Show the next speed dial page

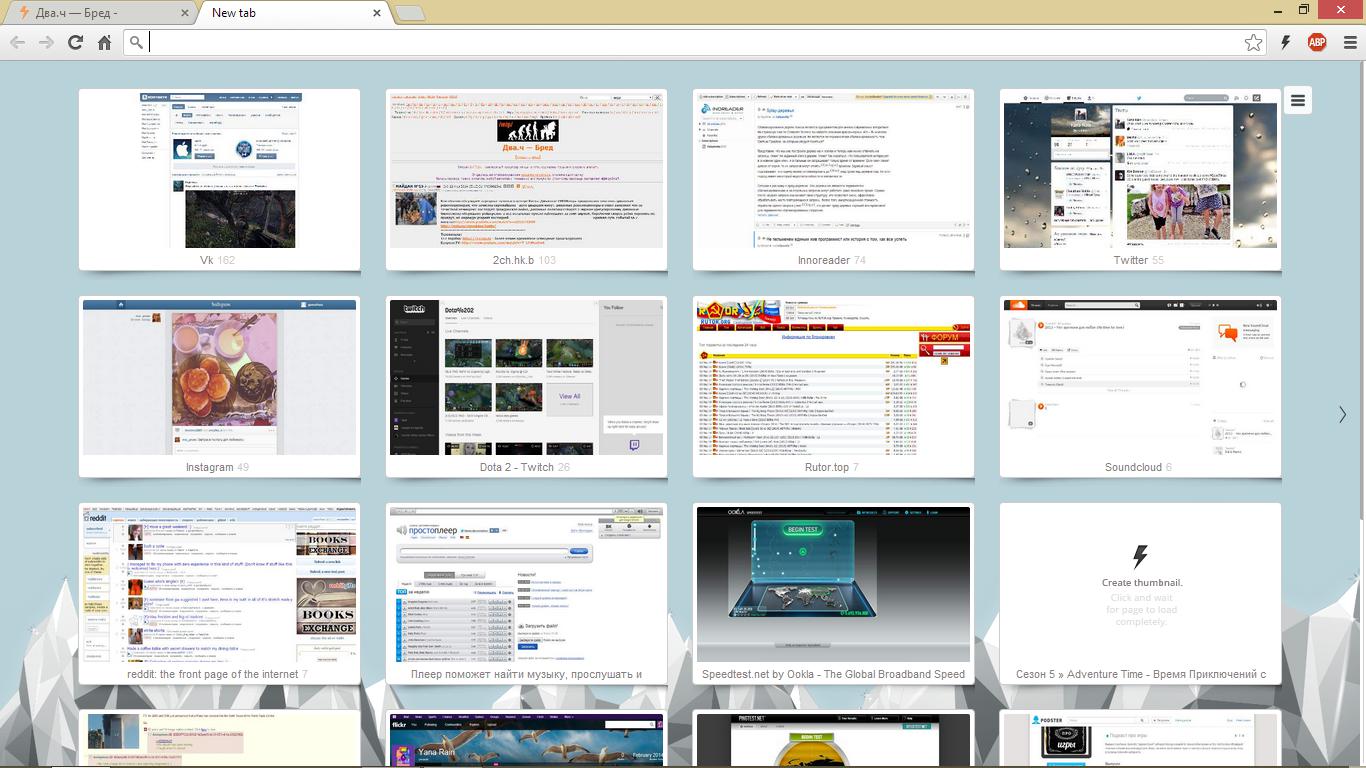click(x=1342, y=414)
